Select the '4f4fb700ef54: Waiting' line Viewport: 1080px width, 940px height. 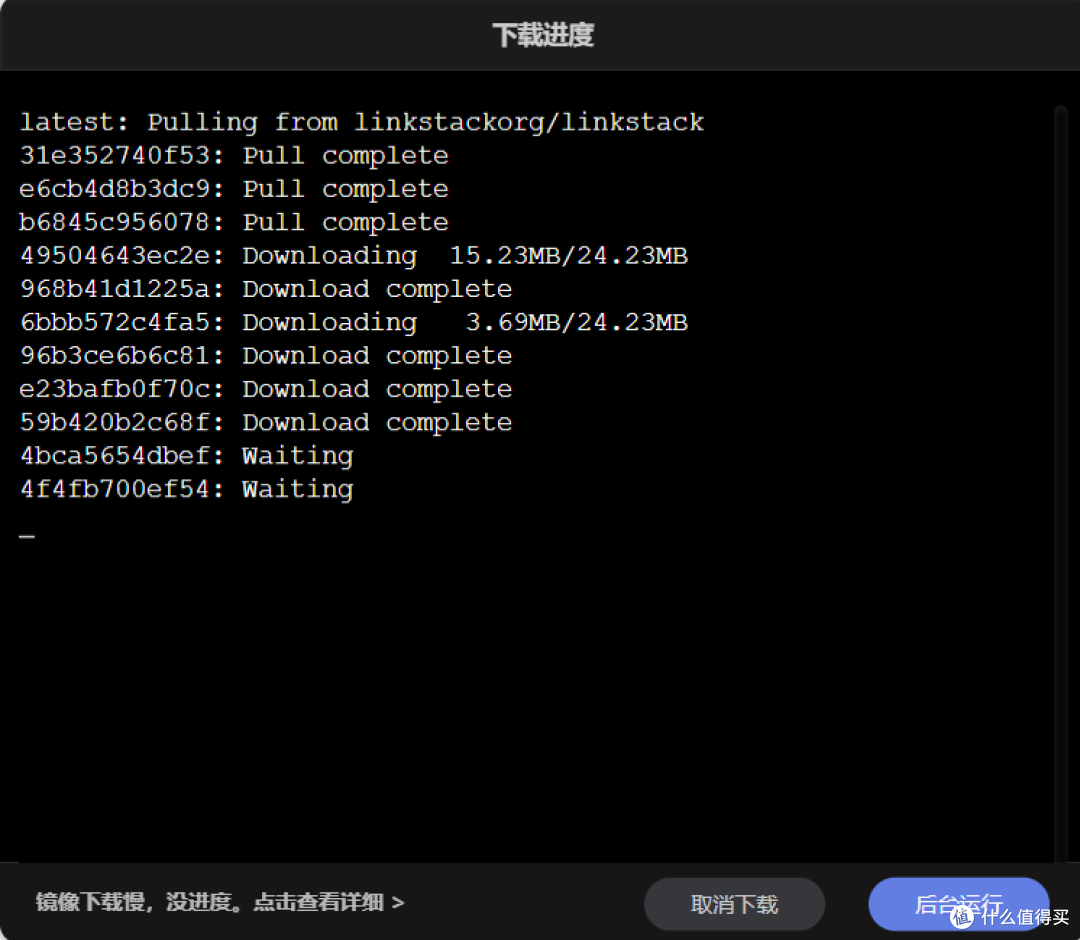(x=187, y=489)
